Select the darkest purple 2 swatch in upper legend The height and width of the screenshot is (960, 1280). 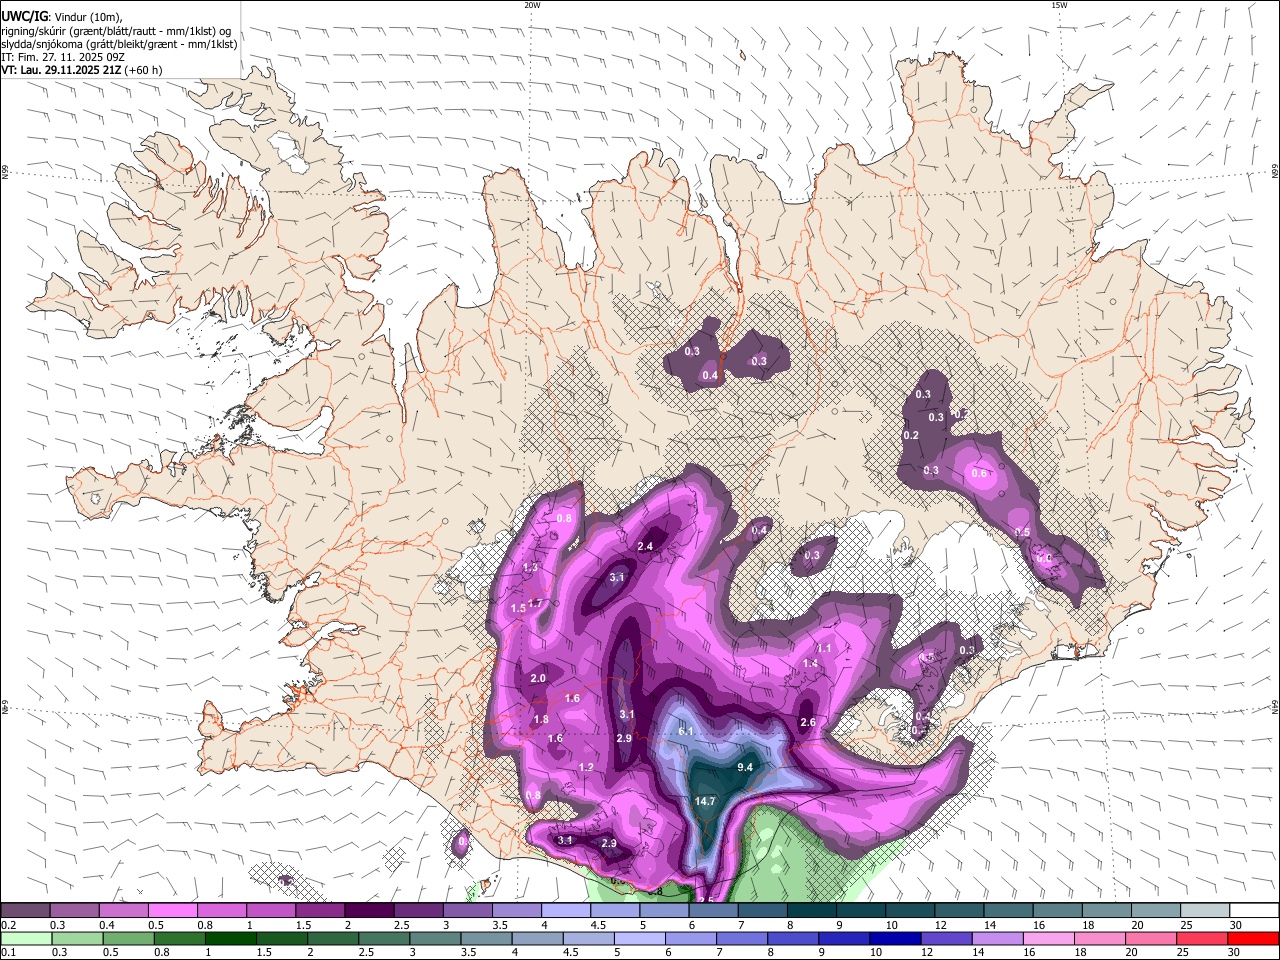pyautogui.click(x=369, y=910)
